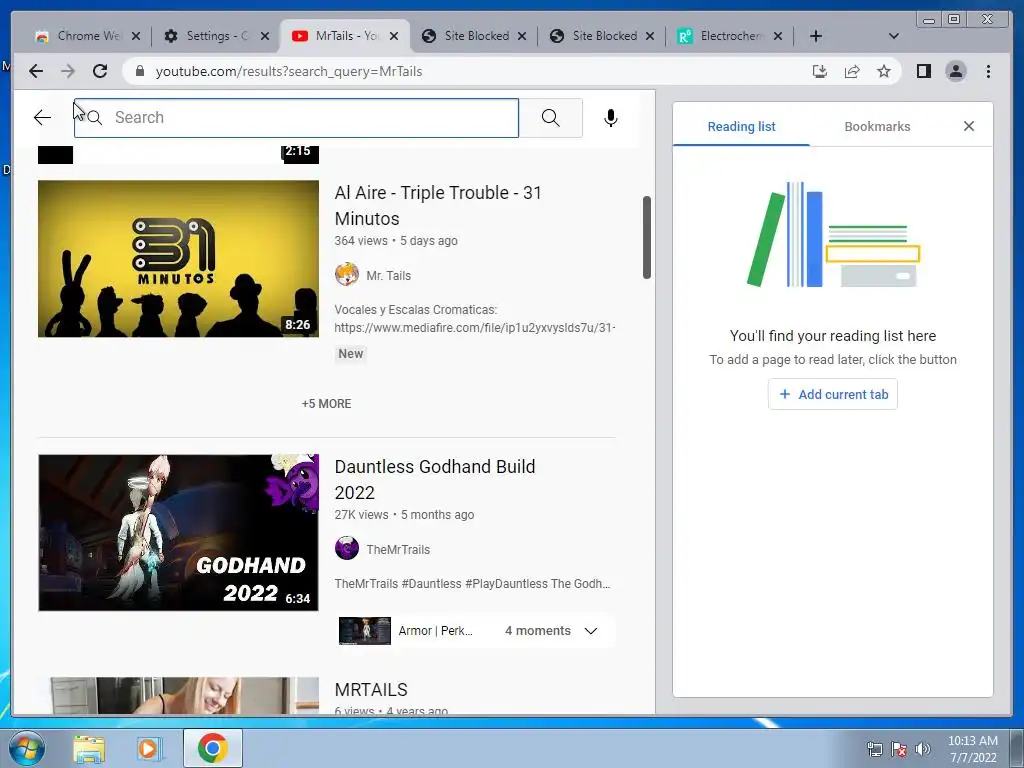Image resolution: width=1024 pixels, height=768 pixels.
Task: Open the Godhand 2022 video thumbnail
Action: (178, 532)
